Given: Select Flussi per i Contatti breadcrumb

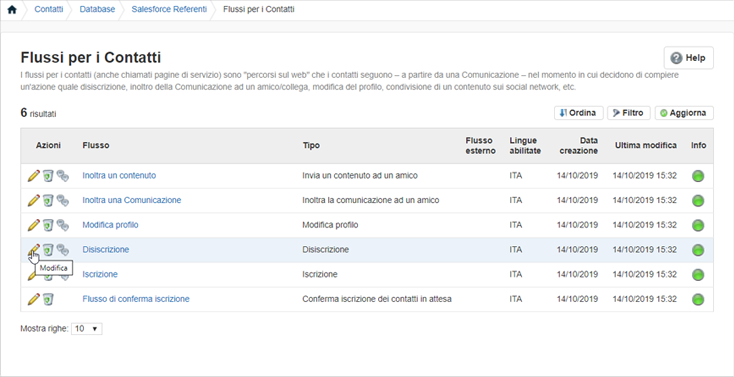Looking at the screenshot, I should point(259,9).
